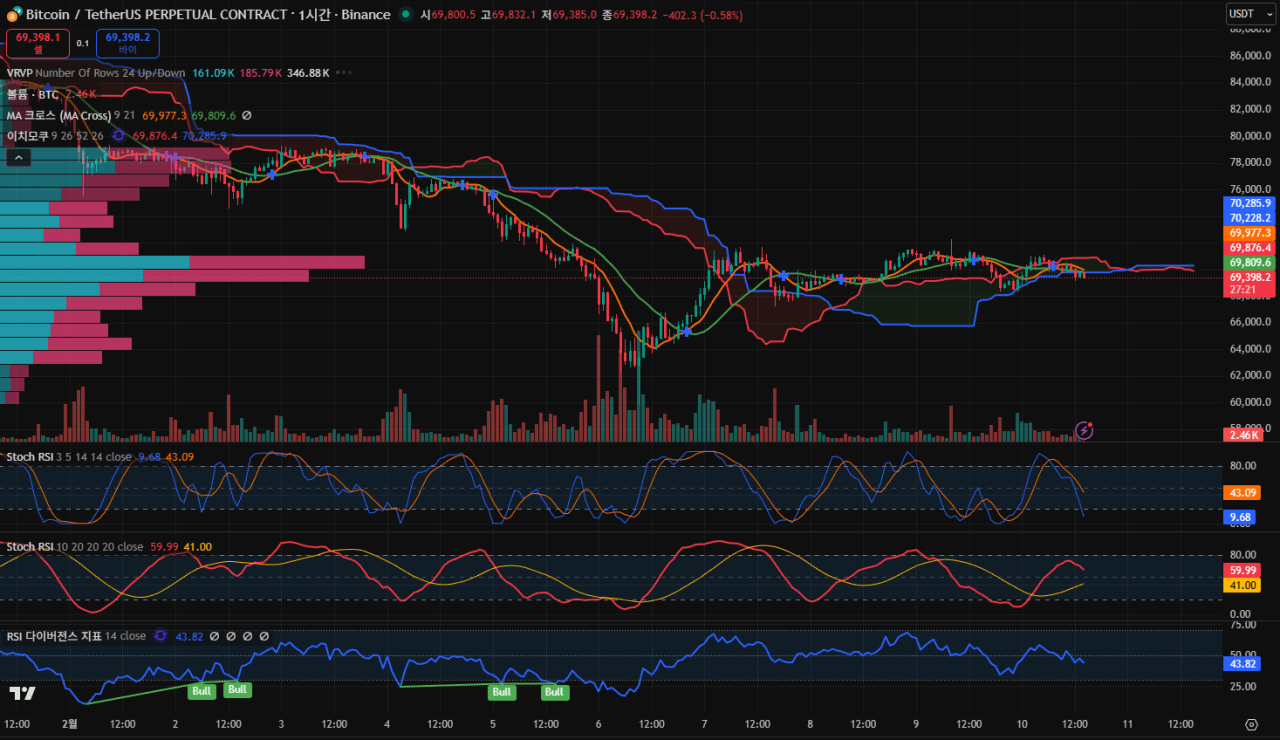1280x740 pixels.
Task: Click the RSI divergence purple refresh icon
Action: 160,636
